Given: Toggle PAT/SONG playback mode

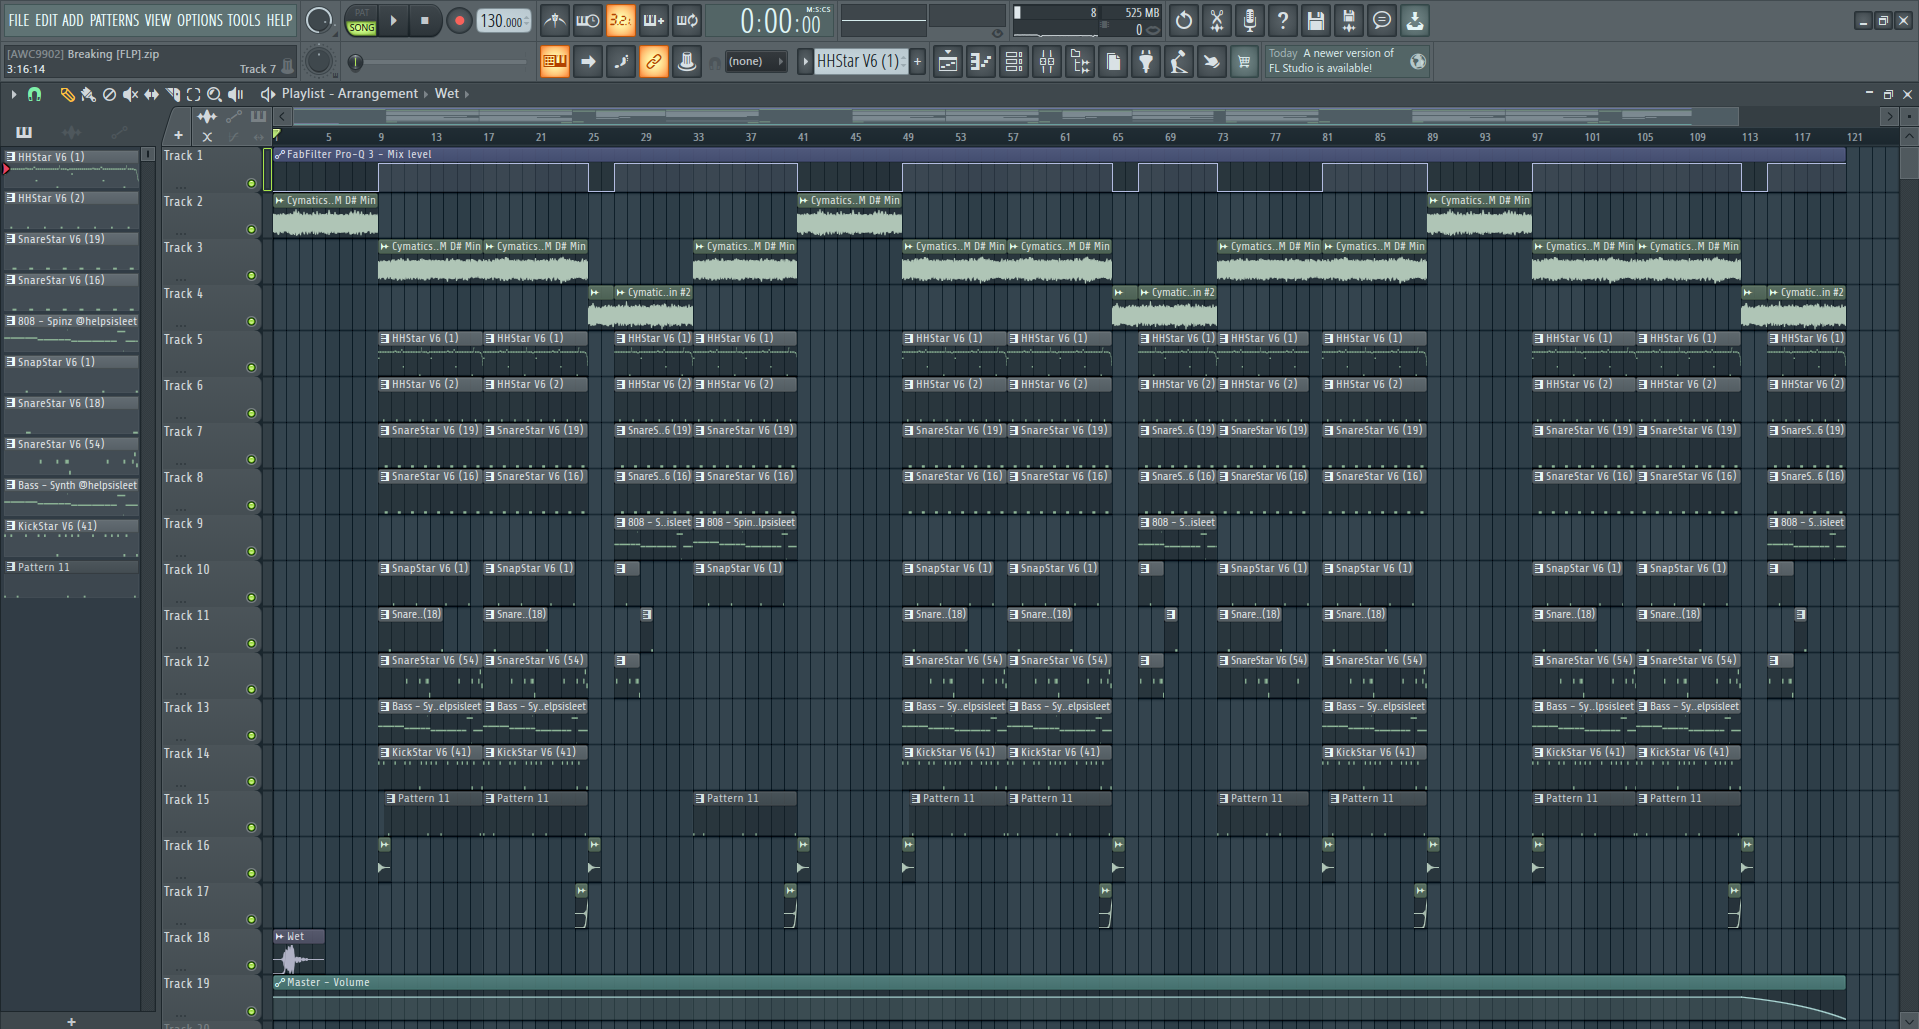Looking at the screenshot, I should pos(362,21).
